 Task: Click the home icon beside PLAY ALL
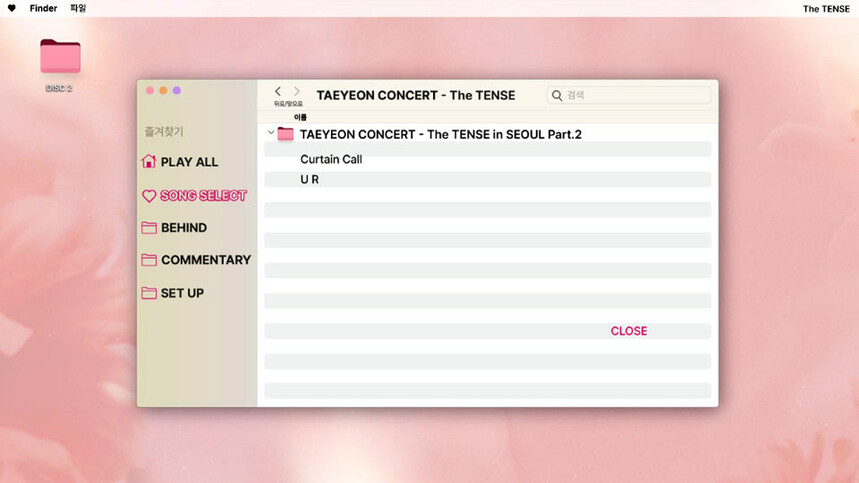(149, 162)
